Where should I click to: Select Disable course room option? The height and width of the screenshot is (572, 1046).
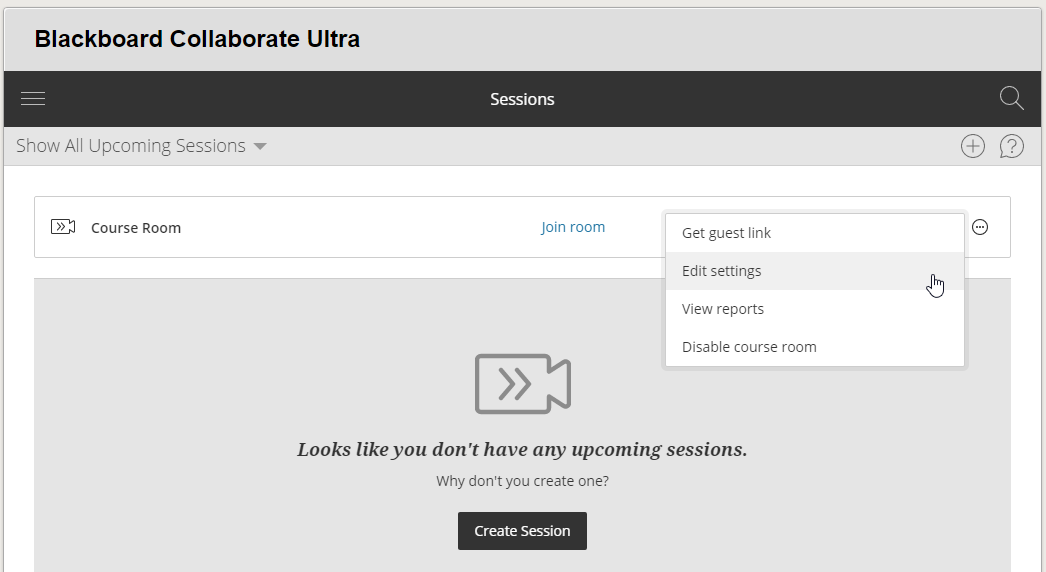[749, 347]
